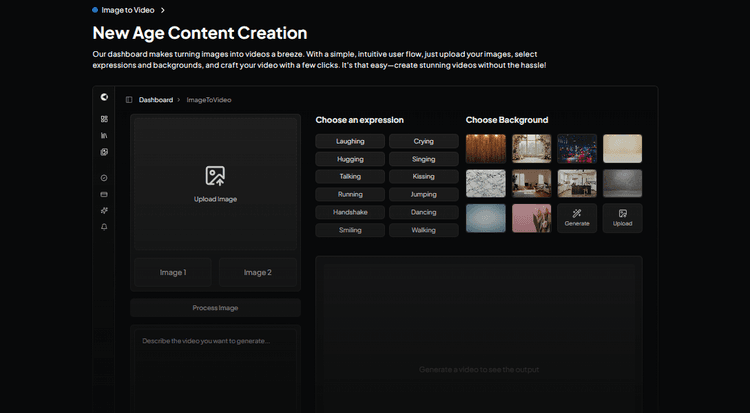The image size is (750, 413).
Task: Select the blue and red bokeh lights background
Action: coord(577,148)
